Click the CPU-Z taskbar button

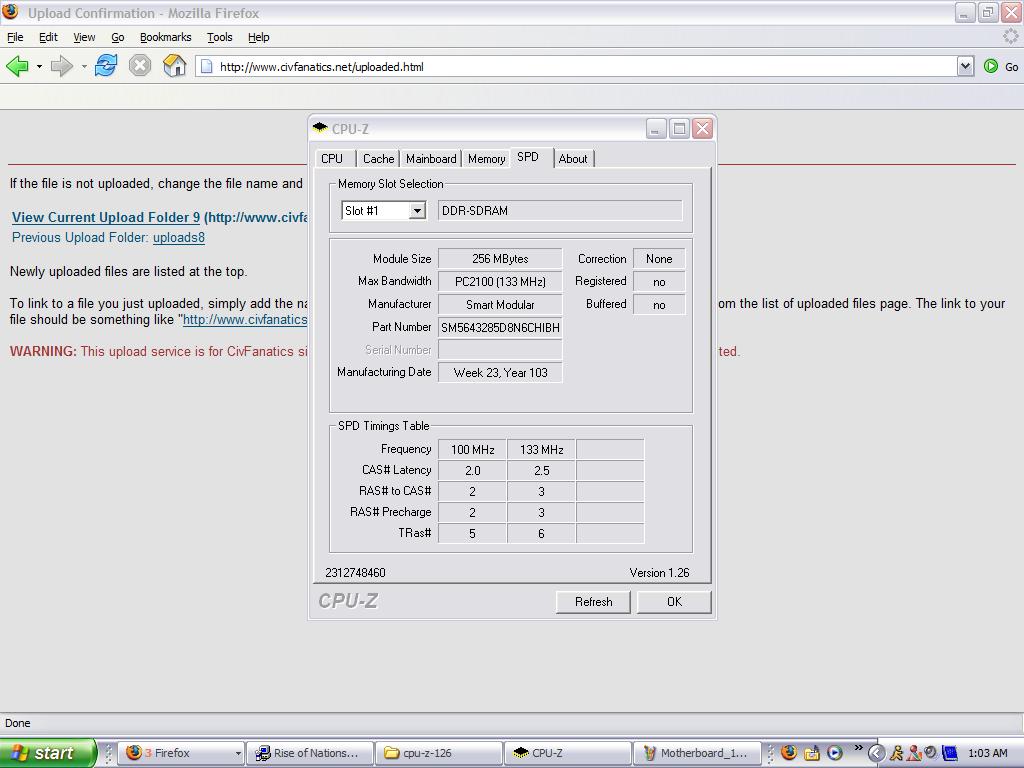(568, 753)
